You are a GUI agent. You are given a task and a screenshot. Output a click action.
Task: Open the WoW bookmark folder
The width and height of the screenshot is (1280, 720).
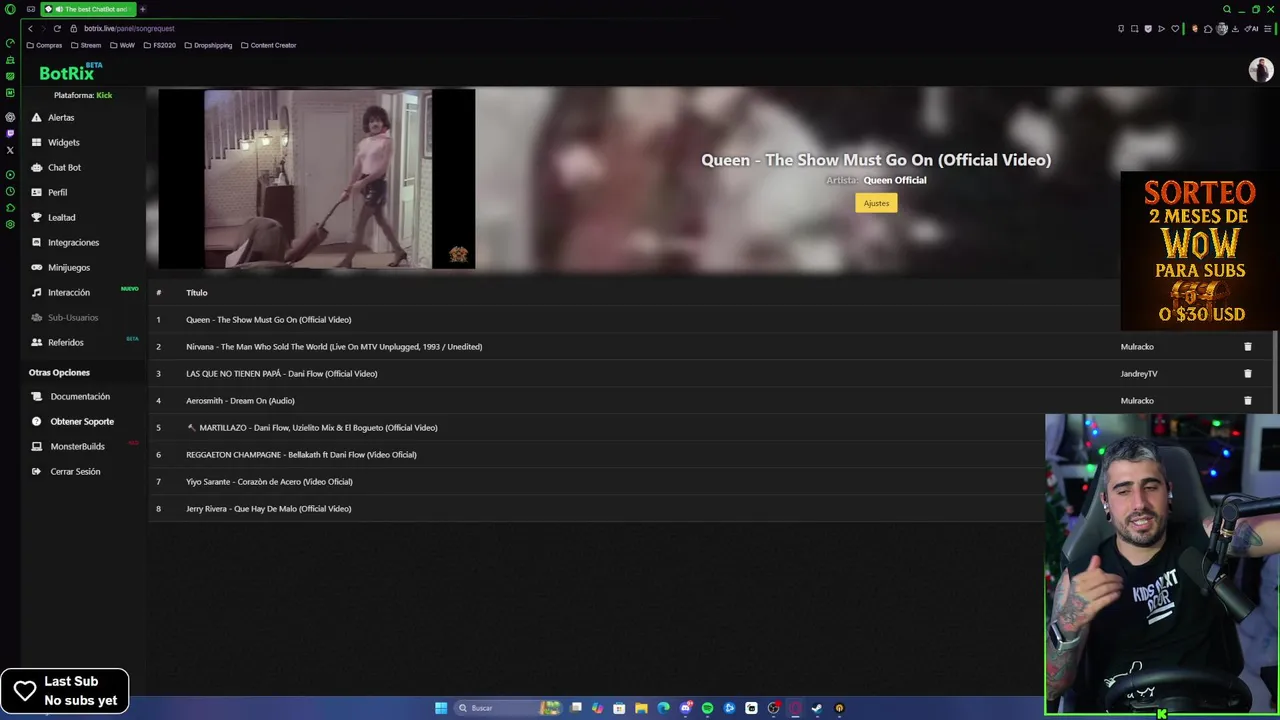tap(122, 45)
